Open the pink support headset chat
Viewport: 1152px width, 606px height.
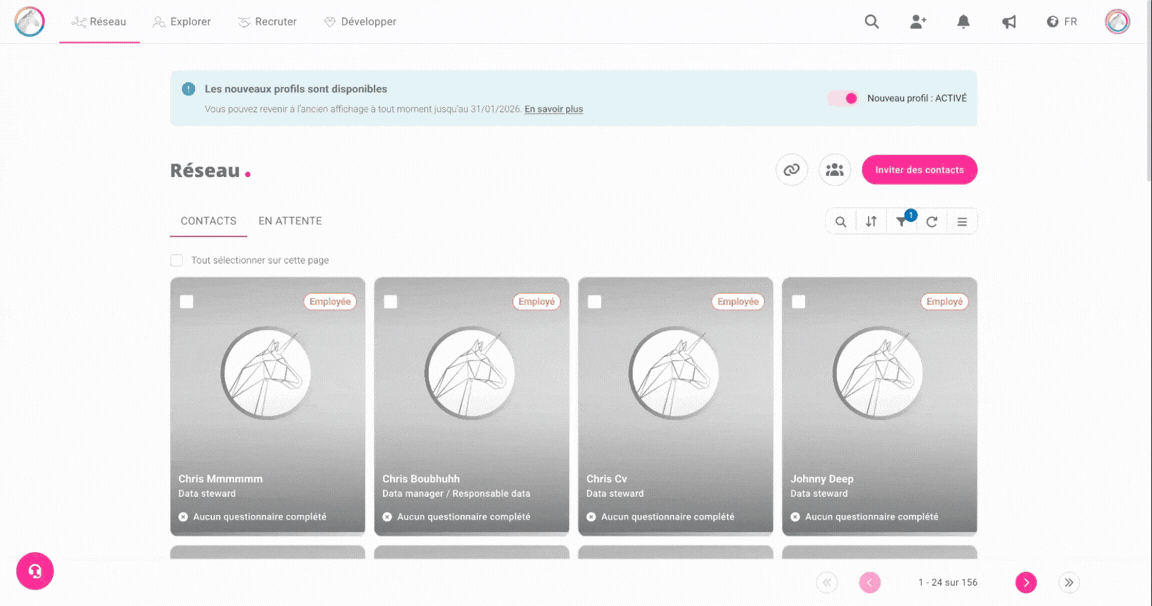[x=35, y=571]
